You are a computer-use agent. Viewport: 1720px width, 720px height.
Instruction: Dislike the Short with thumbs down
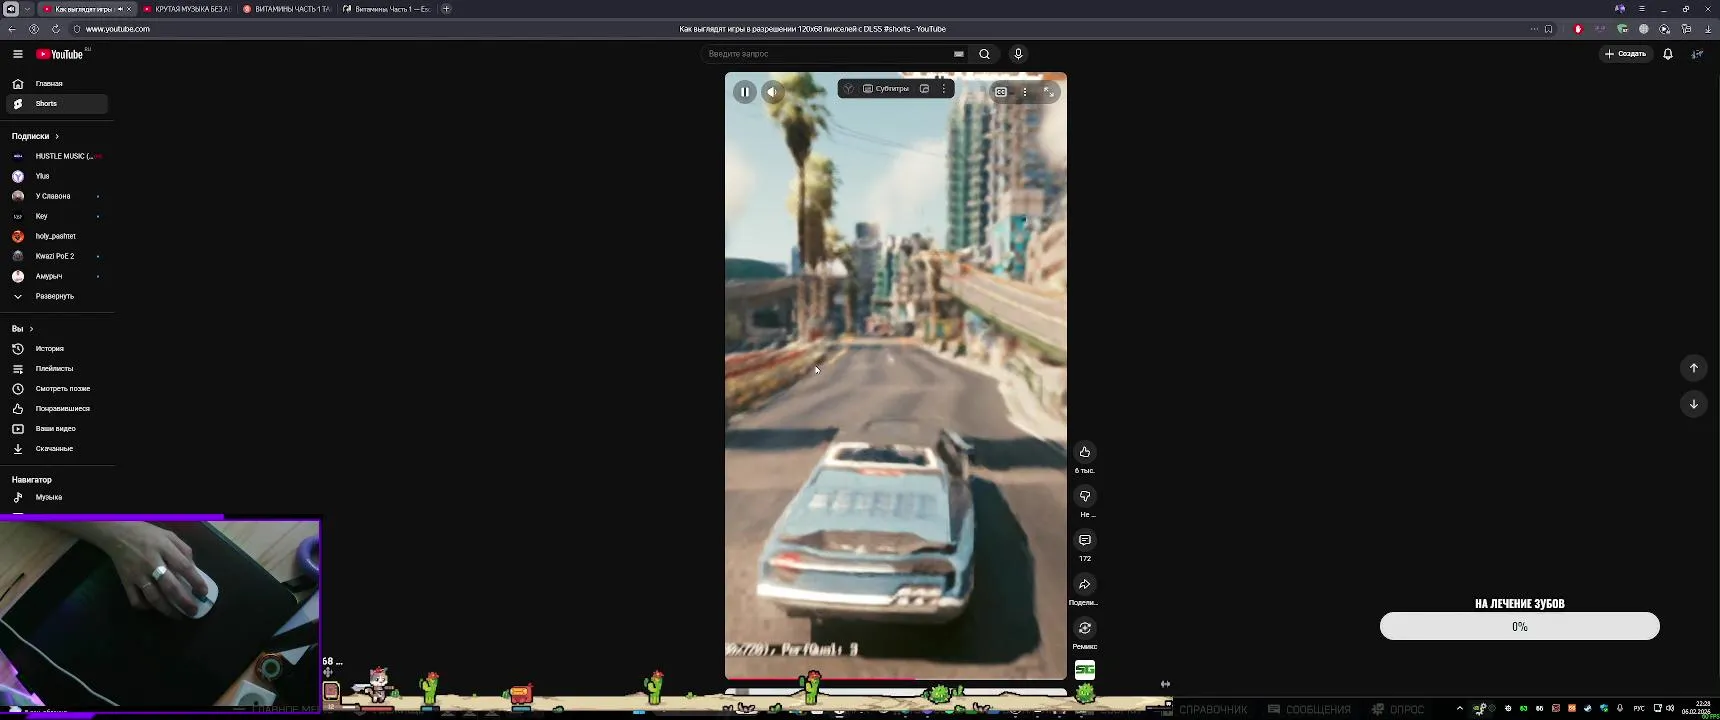pos(1085,496)
